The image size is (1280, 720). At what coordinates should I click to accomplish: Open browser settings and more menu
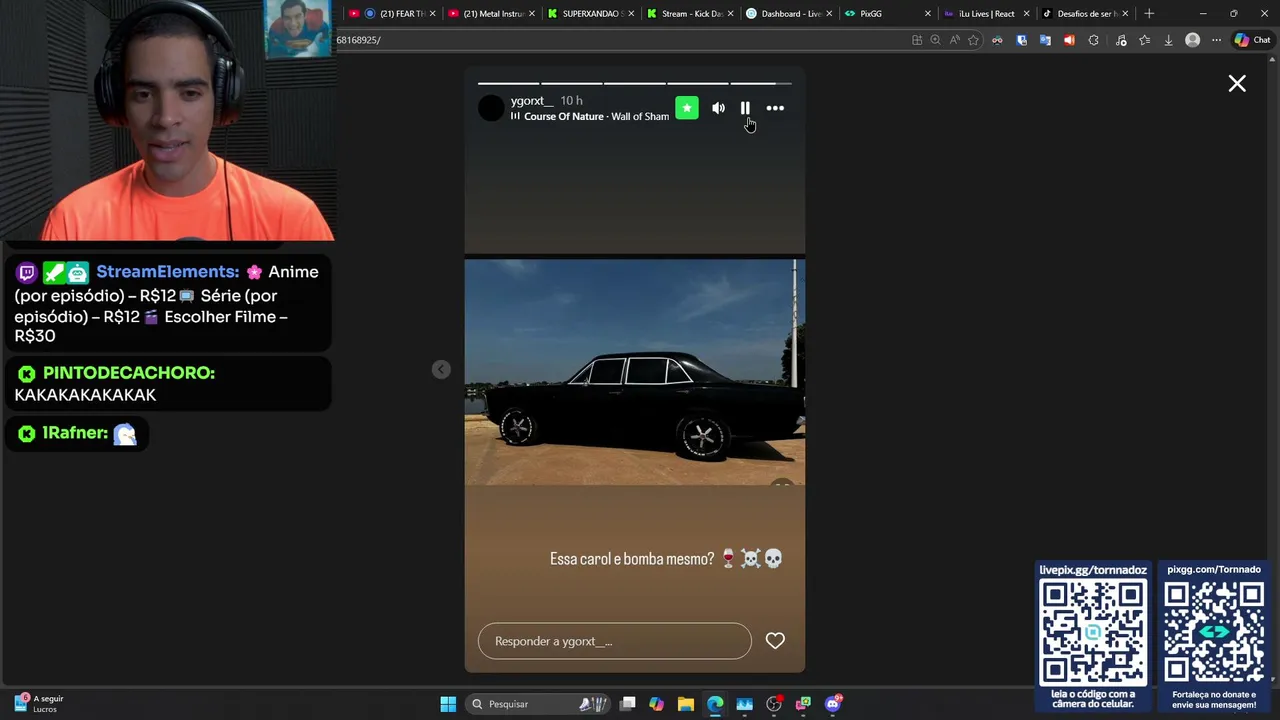click(x=1216, y=40)
